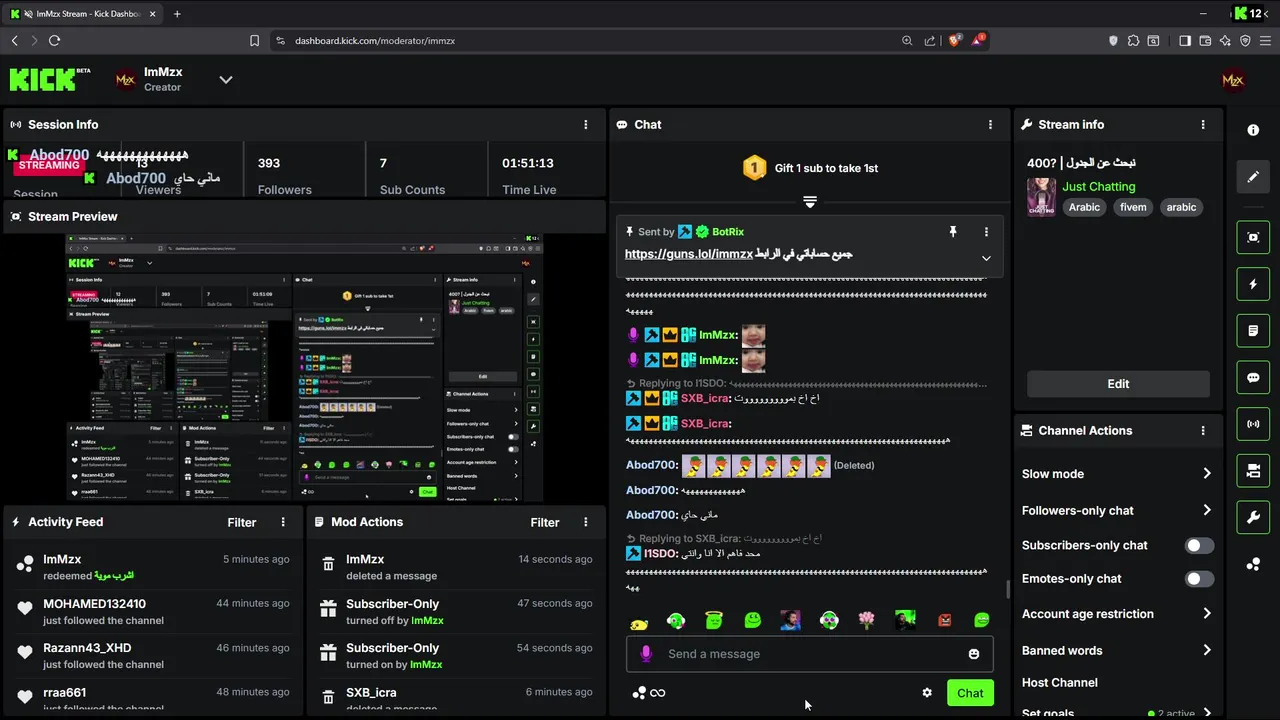
Task: Open Mod Actions three-dot menu
Action: pos(586,522)
